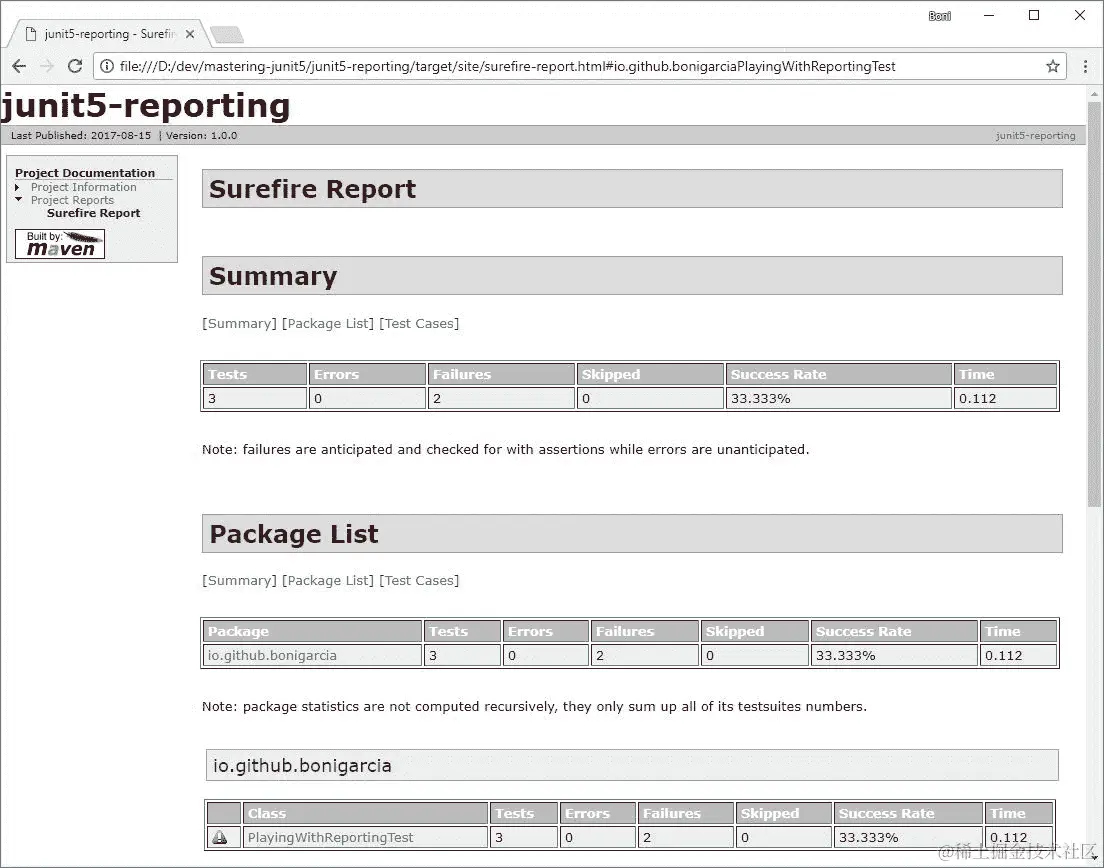Open PlayingWithReportingTest class link

[330, 837]
